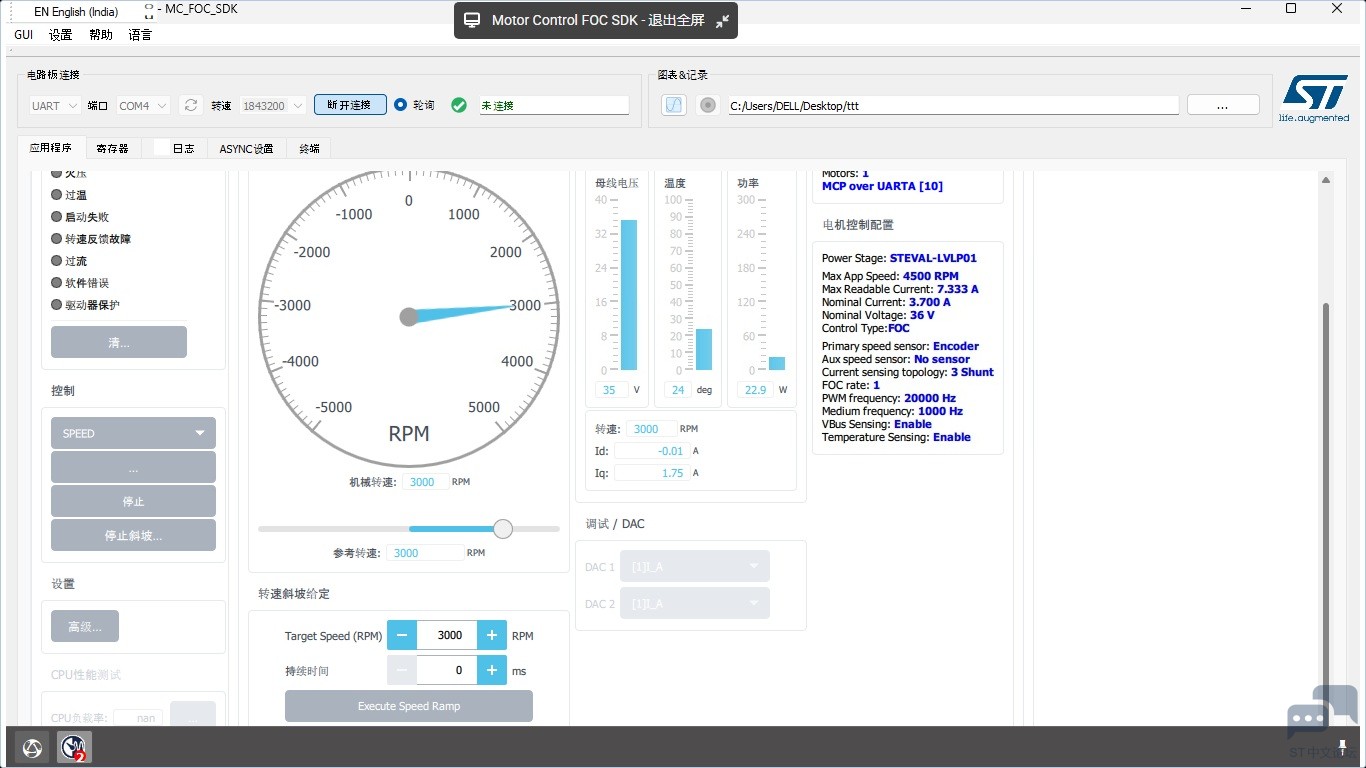Screen dimensions: 1366x768
Task: Toggle the checkbox beside 日志 tab
Action: tap(161, 148)
